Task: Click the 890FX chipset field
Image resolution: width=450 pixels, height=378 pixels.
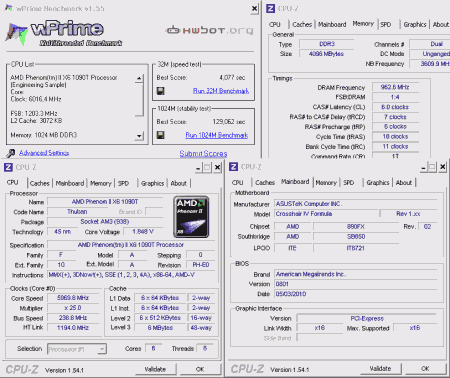Action: click(x=356, y=227)
